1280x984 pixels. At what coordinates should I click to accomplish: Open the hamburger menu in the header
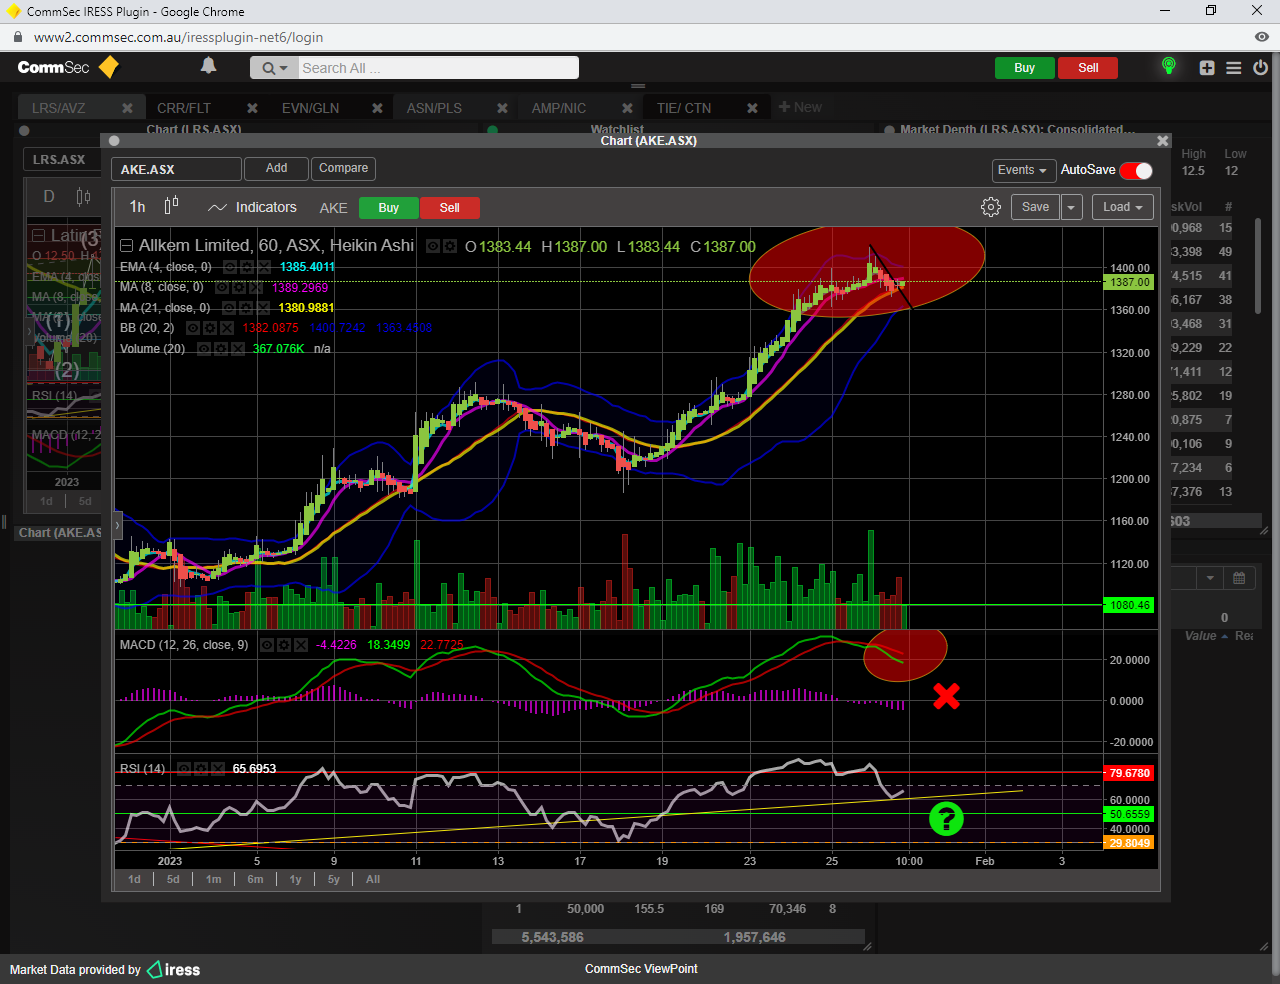1234,68
